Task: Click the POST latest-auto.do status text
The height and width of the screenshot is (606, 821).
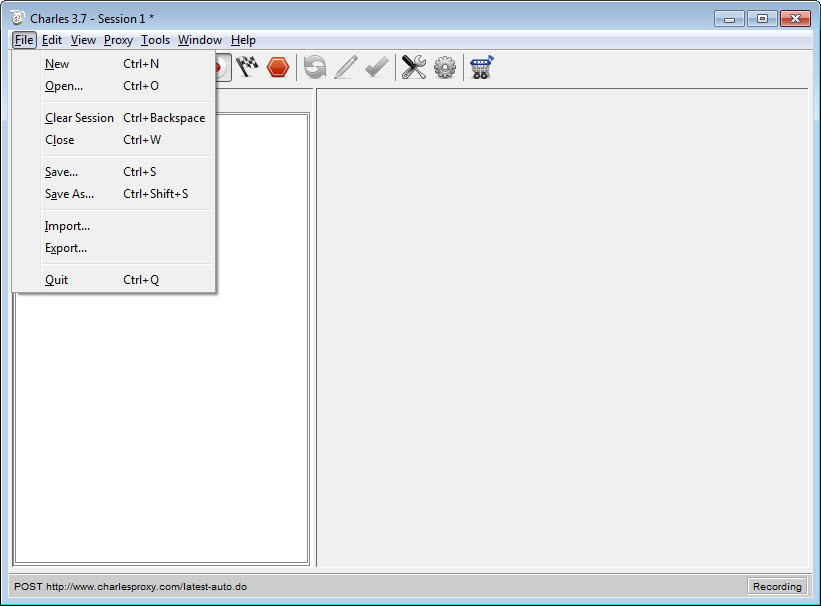Action: [x=130, y=587]
